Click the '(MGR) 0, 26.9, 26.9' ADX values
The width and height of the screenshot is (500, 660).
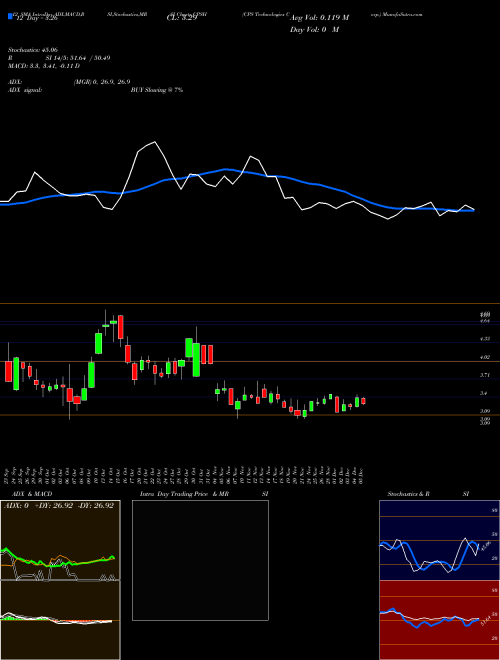pyautogui.click(x=102, y=82)
